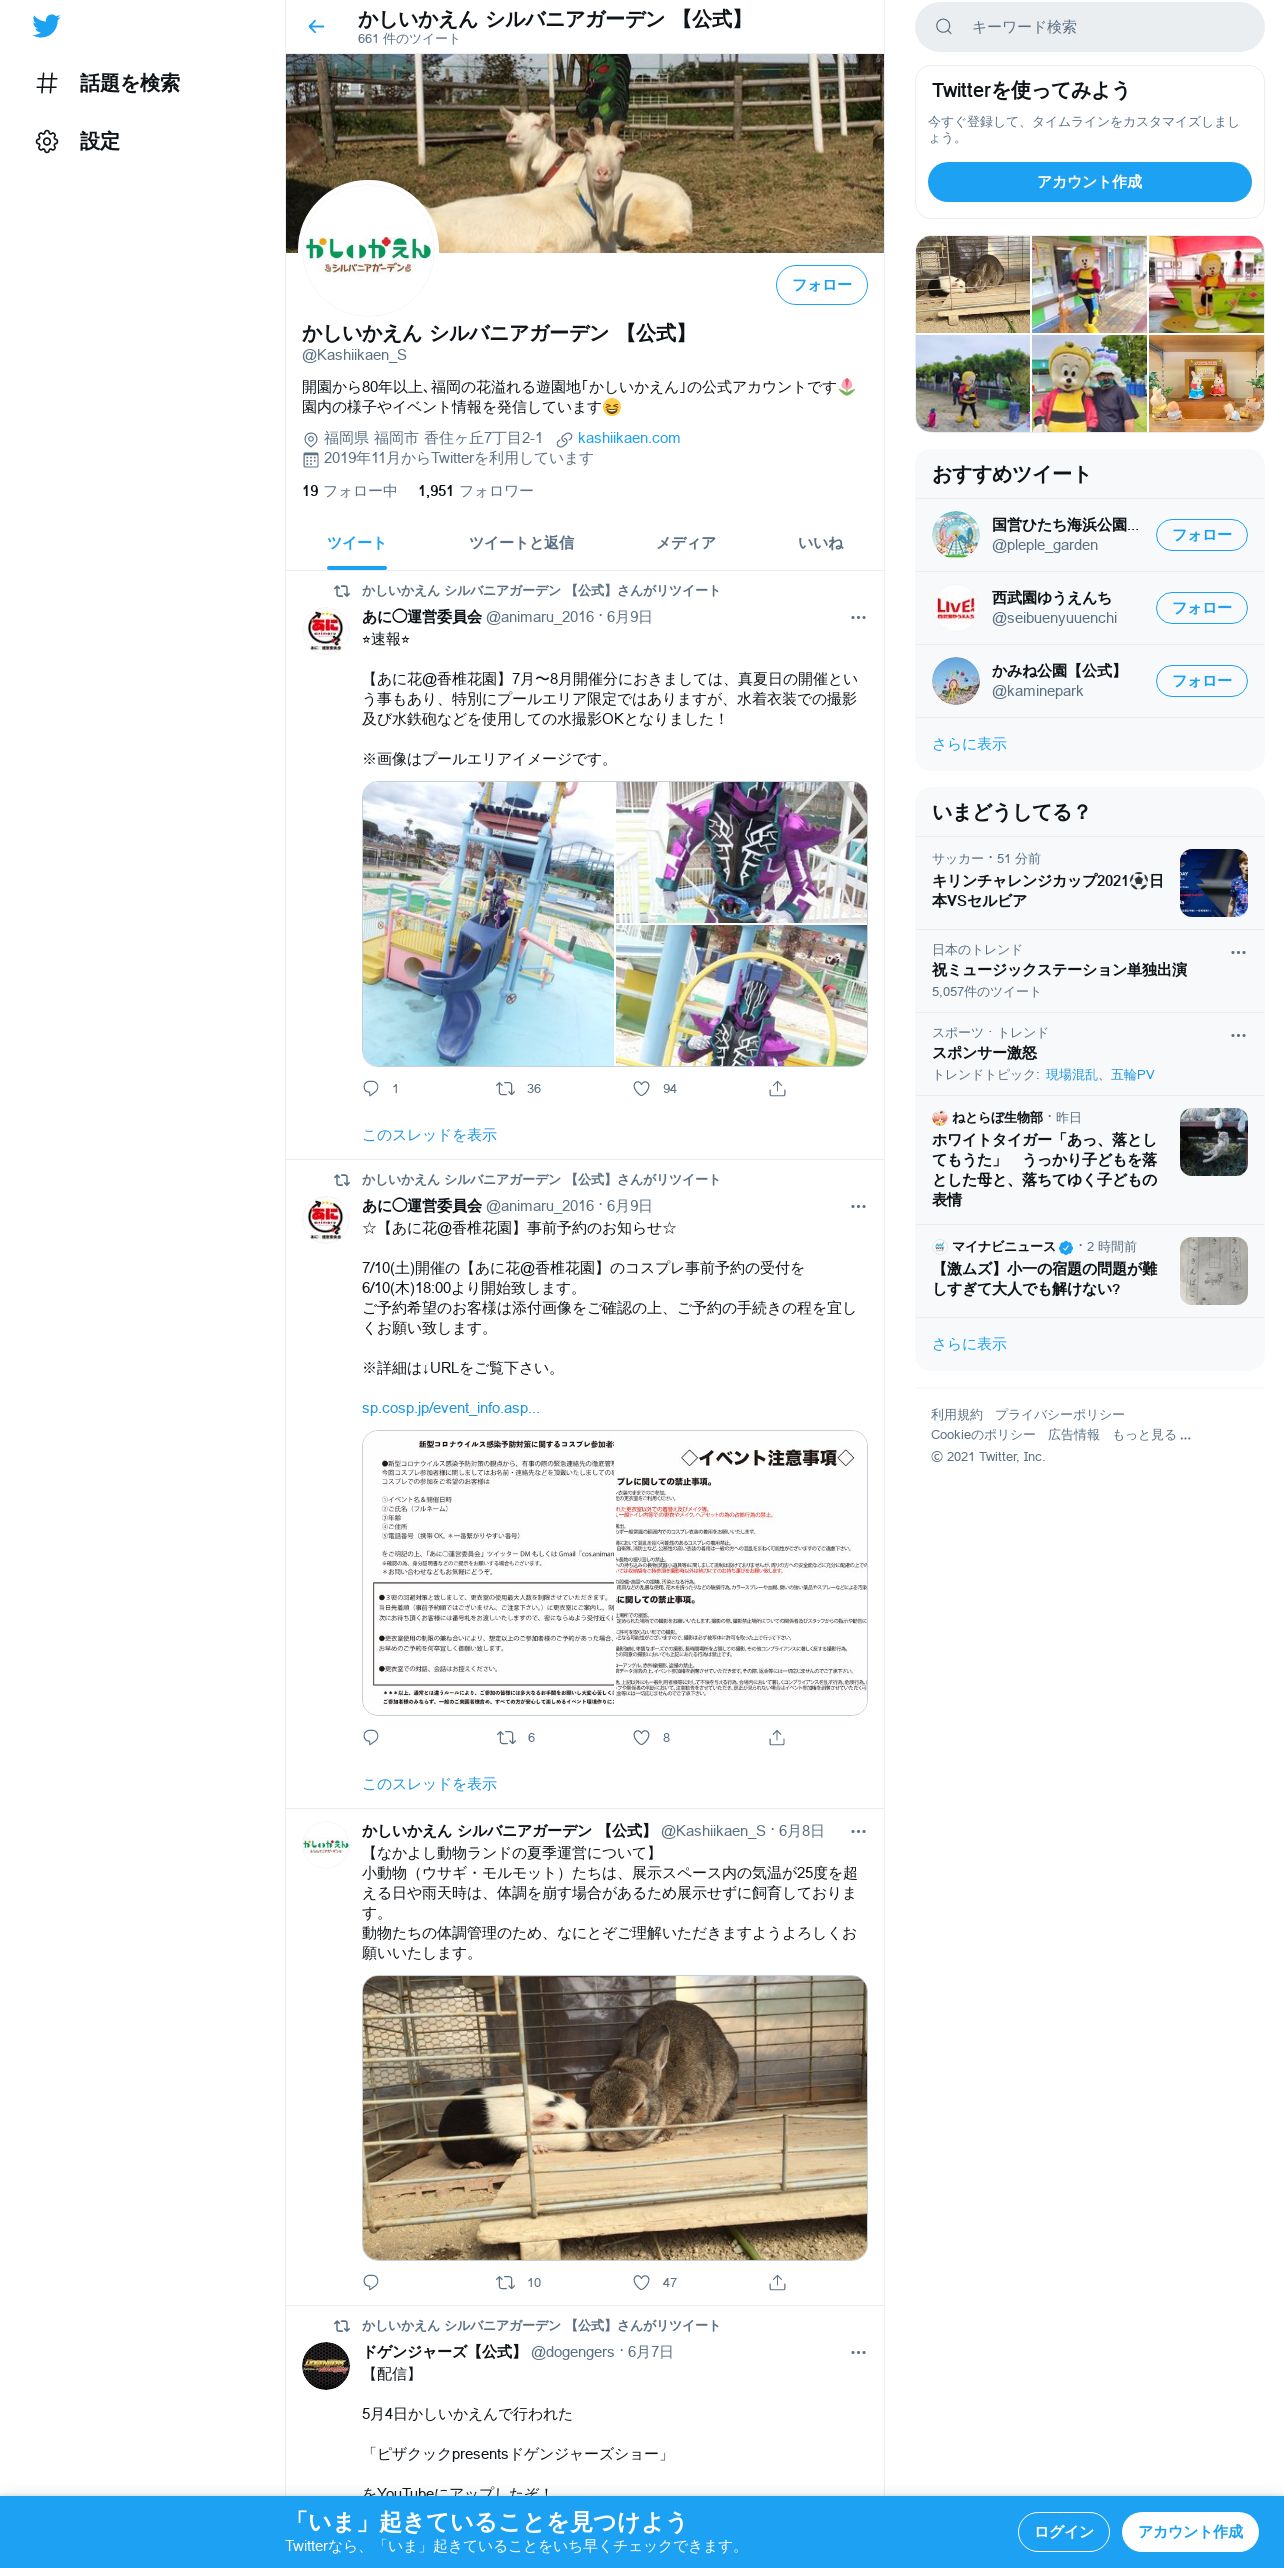
Task: Share the 速報 tweet
Action: 777,1088
